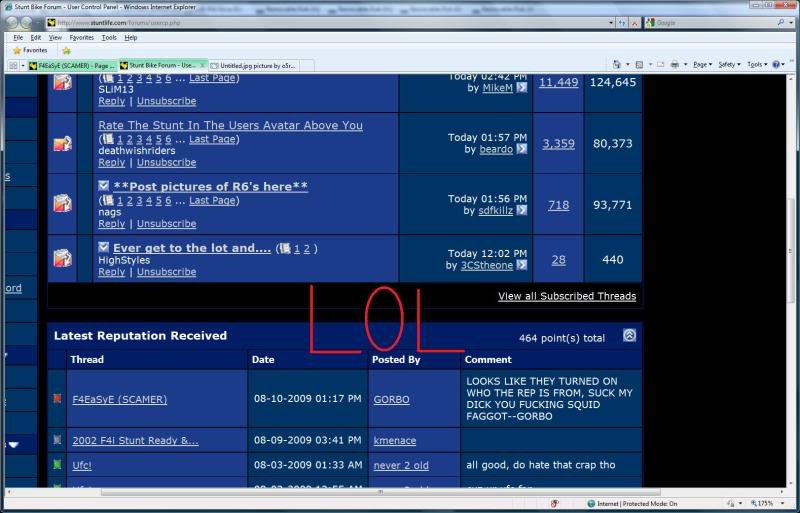Open the tab list dropdown arrow
This screenshot has width=800, height=513.
(x=23, y=66)
